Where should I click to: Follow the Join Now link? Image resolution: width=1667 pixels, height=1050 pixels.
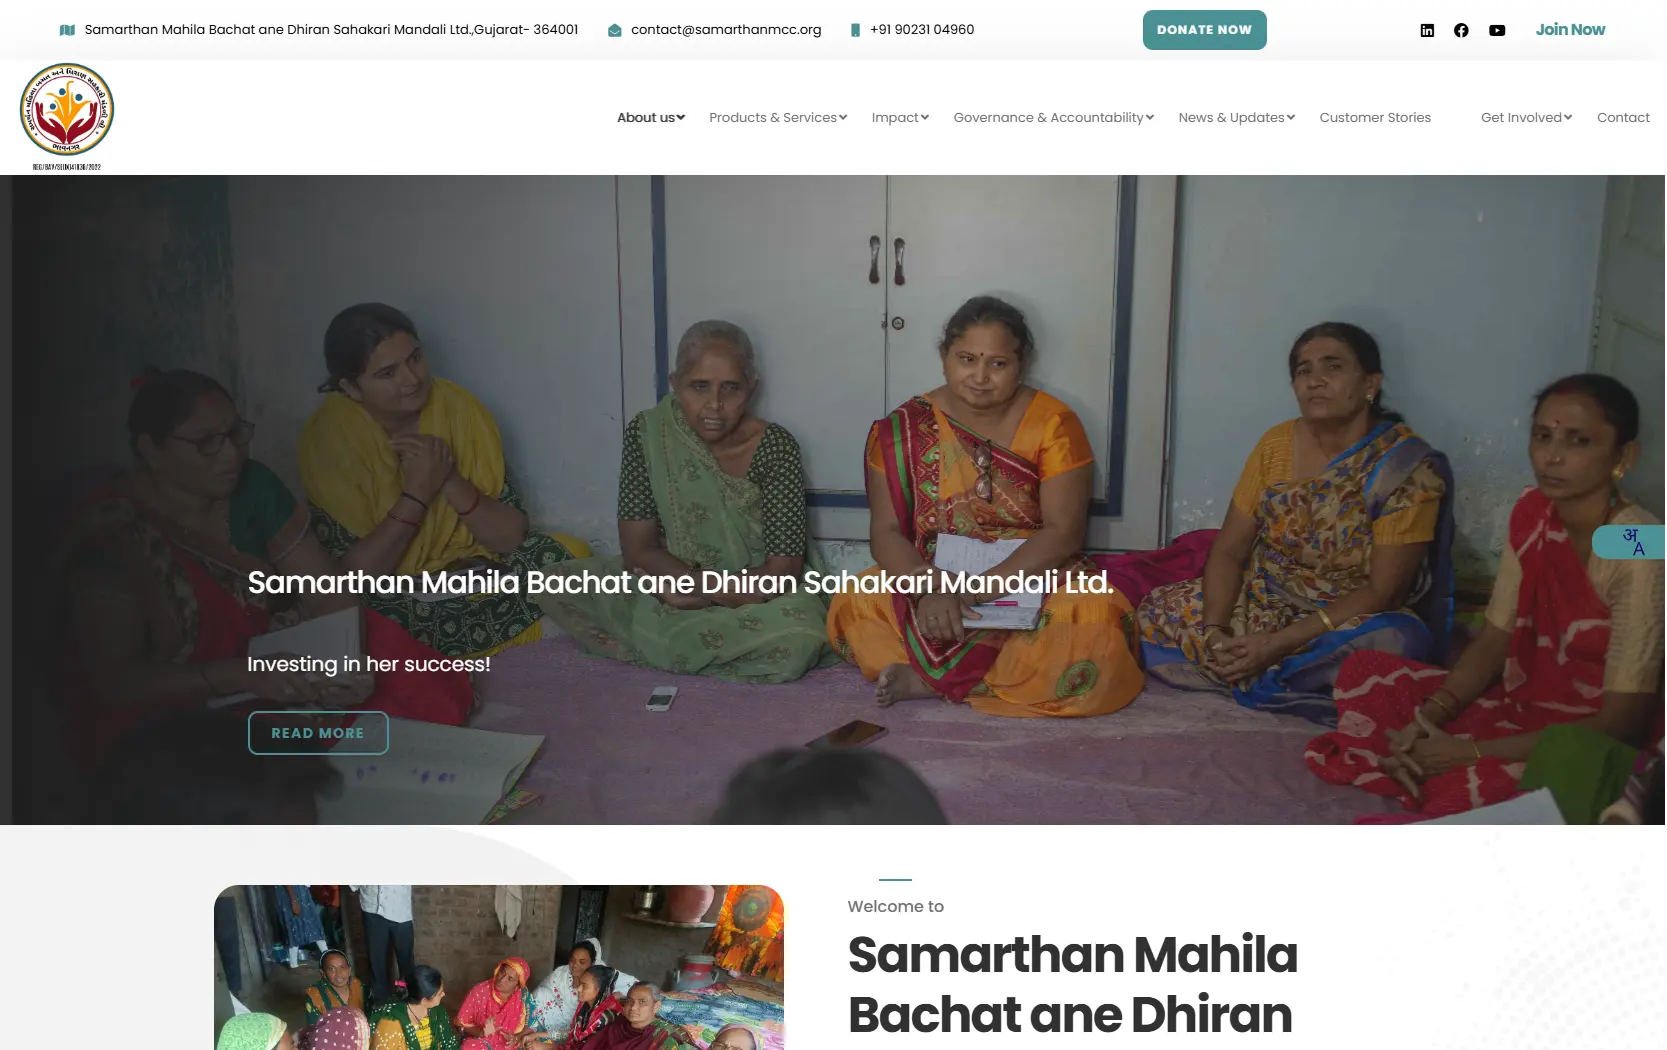pyautogui.click(x=1570, y=29)
